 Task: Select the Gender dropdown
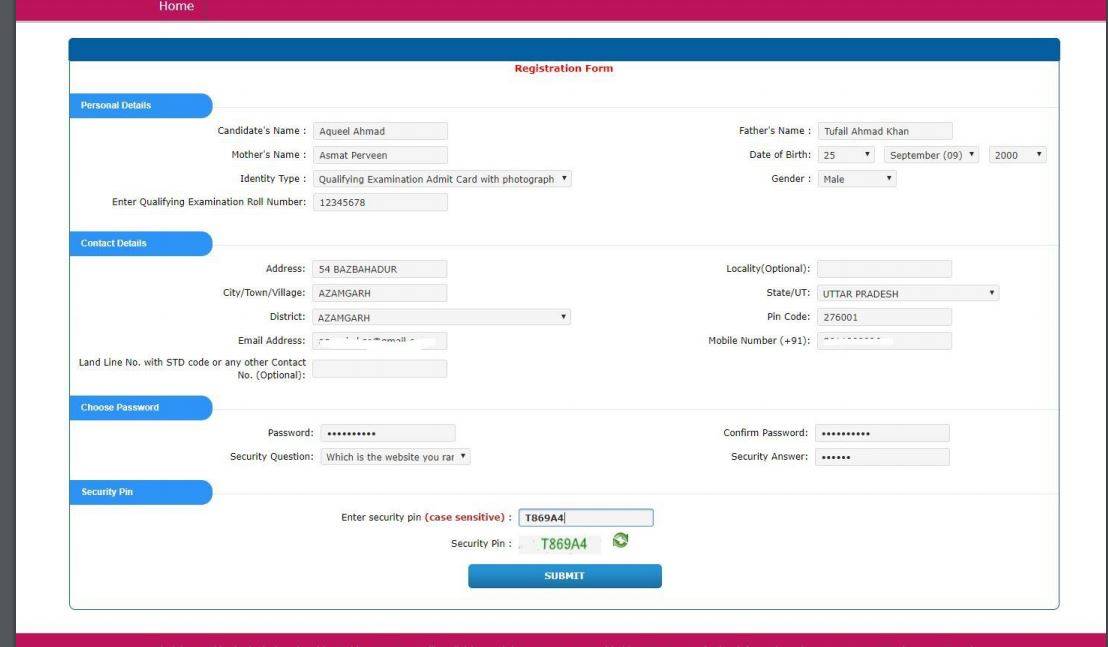(x=857, y=179)
